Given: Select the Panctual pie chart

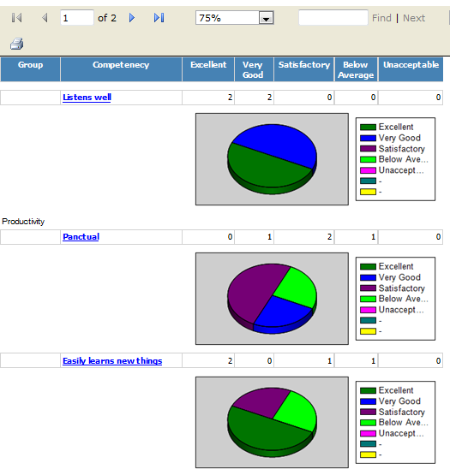Looking at the screenshot, I should coord(272,299).
